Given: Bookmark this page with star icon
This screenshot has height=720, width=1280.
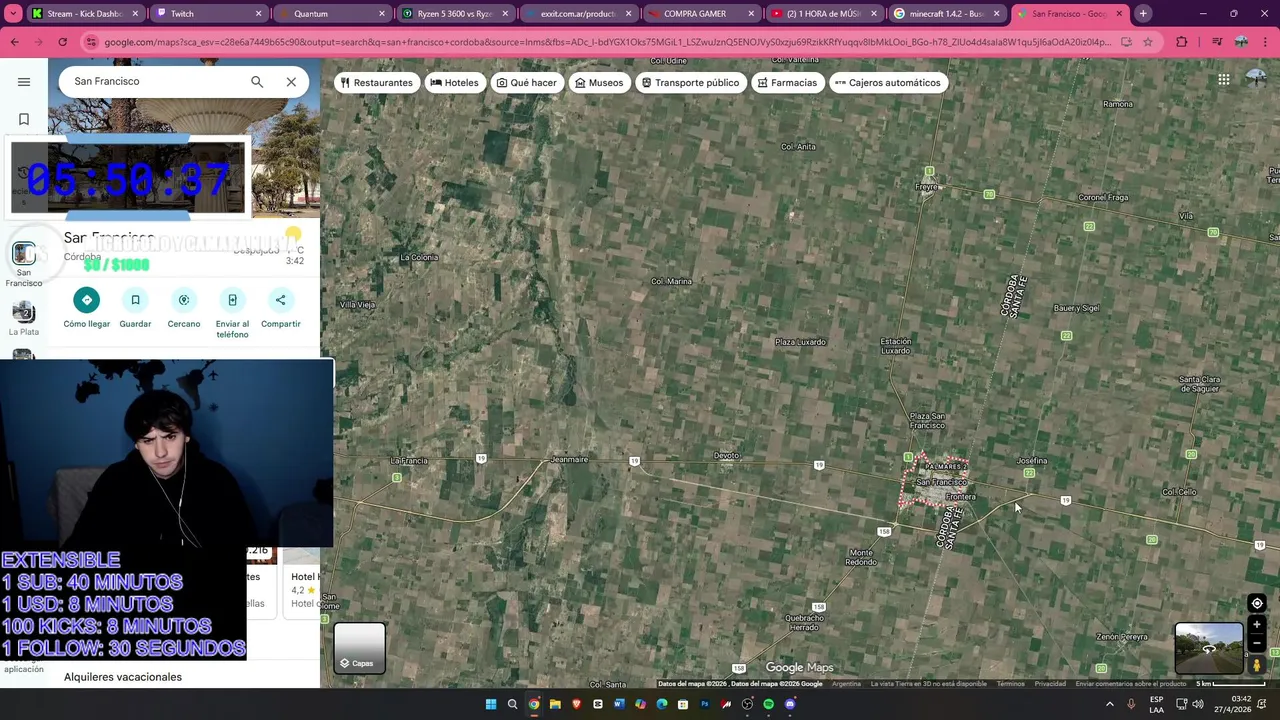Looking at the screenshot, I should (1148, 42).
